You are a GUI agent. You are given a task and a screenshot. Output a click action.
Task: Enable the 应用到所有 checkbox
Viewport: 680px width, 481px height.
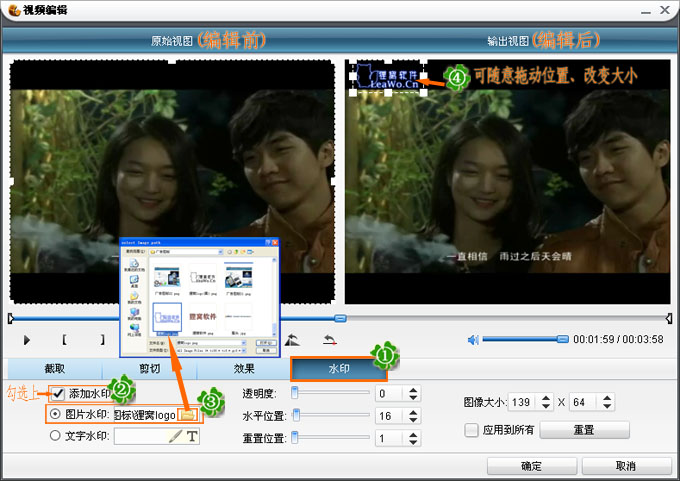point(471,430)
